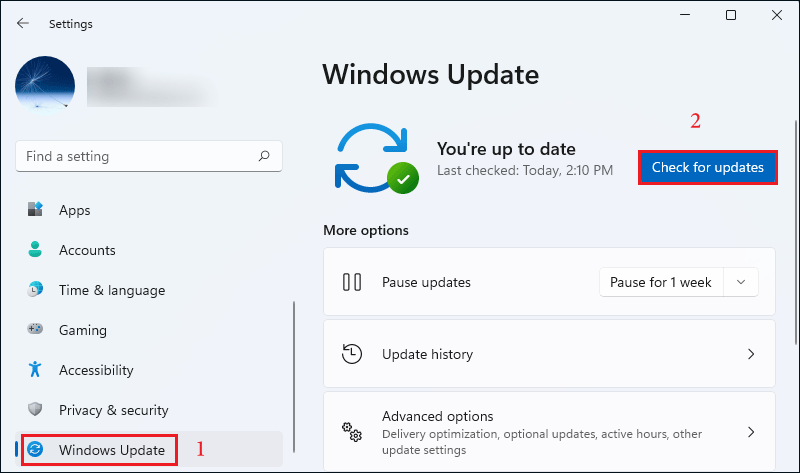Open Accessibility settings
Screen dimensions: 800x473
click(x=96, y=370)
